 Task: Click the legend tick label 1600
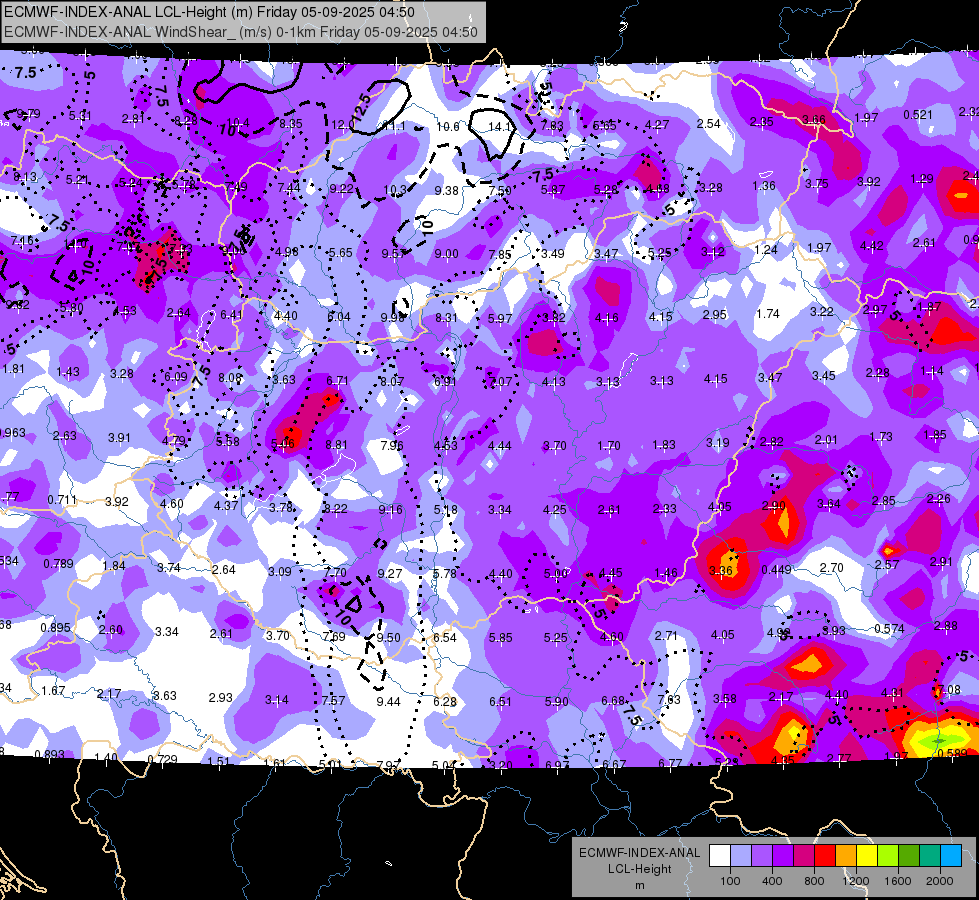[x=898, y=881]
